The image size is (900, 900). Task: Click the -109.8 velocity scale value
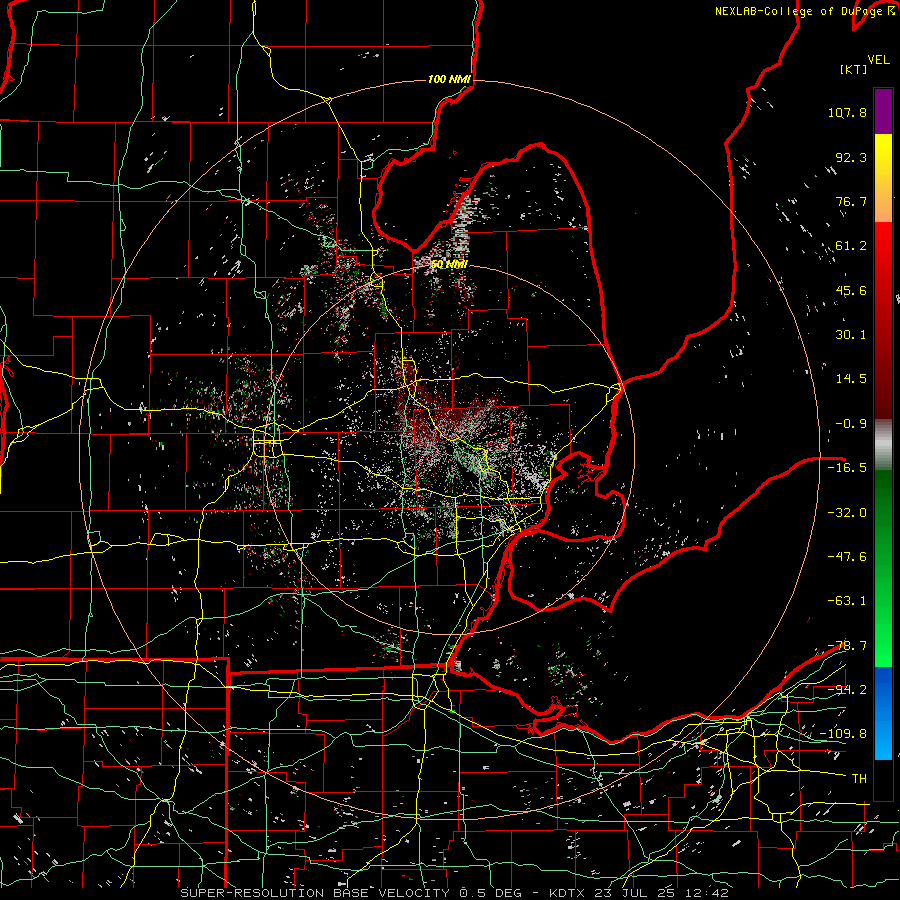[x=843, y=734]
